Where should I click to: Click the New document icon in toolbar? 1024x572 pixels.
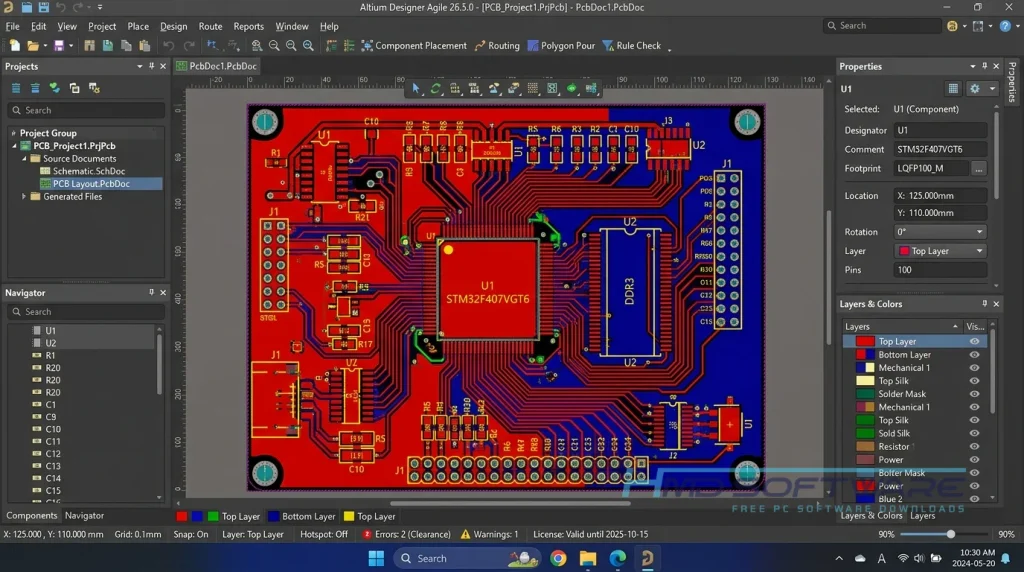[14, 46]
